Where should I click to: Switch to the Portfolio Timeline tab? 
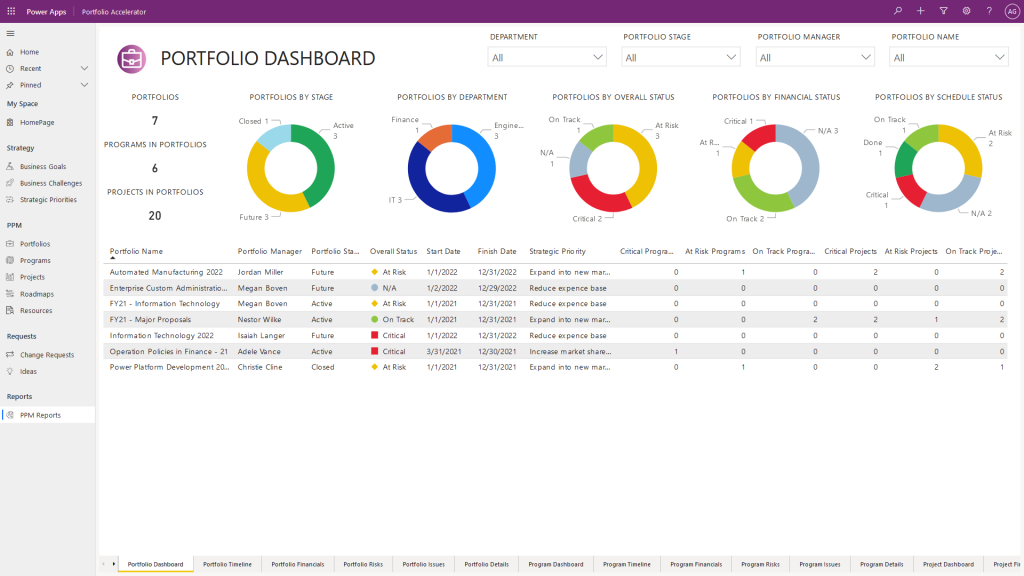coord(227,564)
